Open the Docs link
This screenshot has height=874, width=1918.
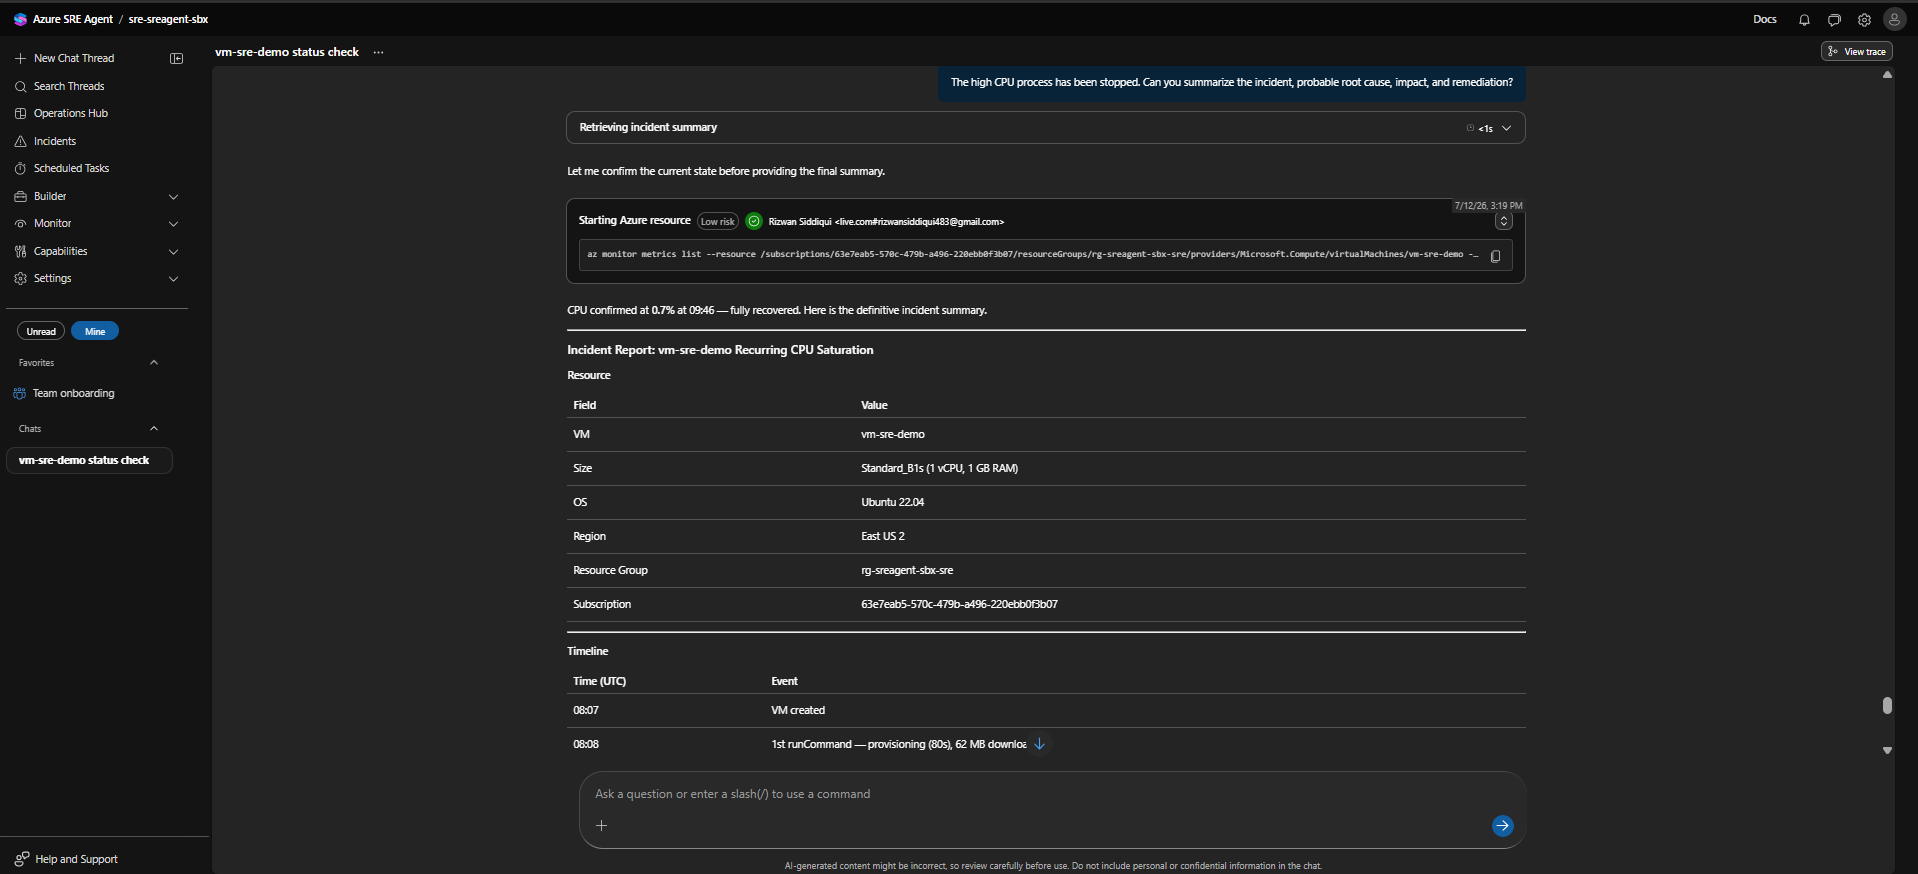pos(1765,20)
